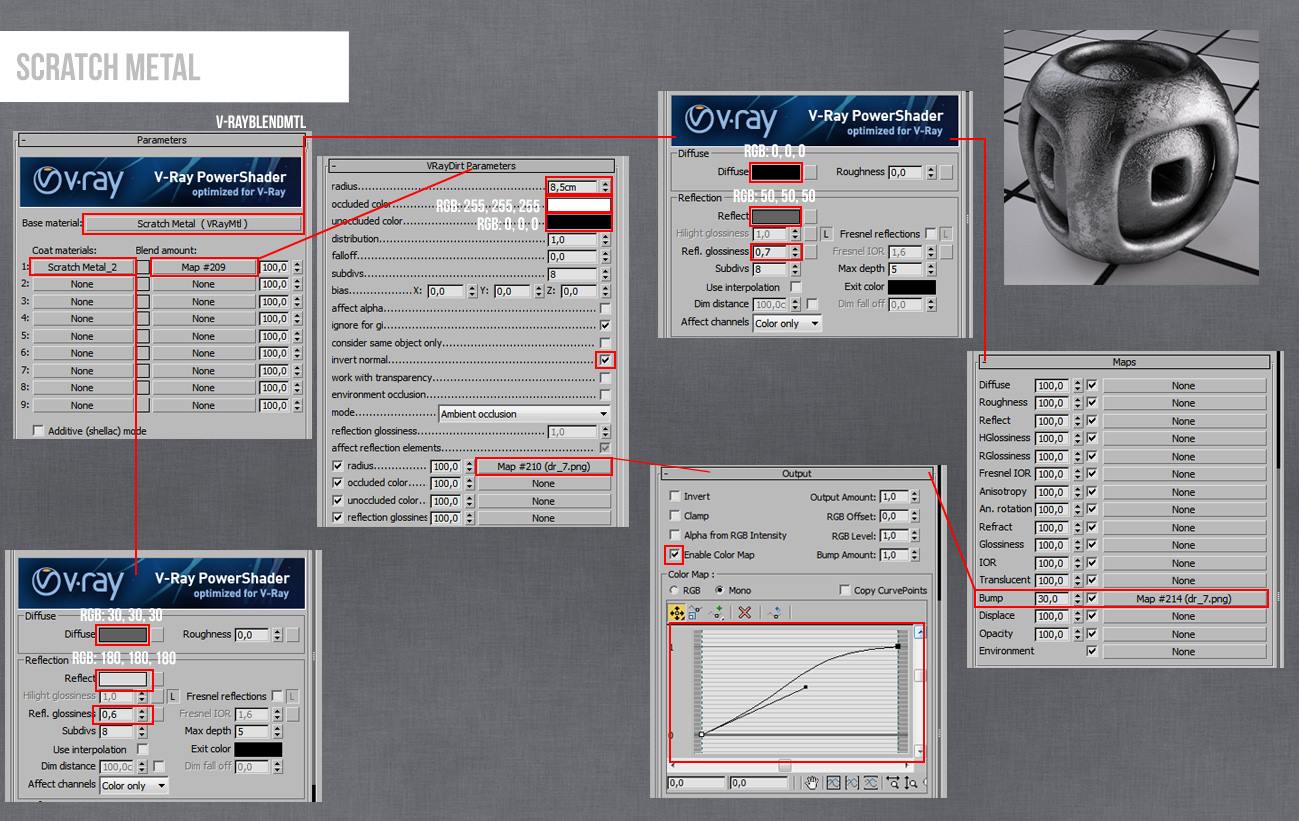
Task: Toggle the affect alpha checkbox
Action: (605, 308)
